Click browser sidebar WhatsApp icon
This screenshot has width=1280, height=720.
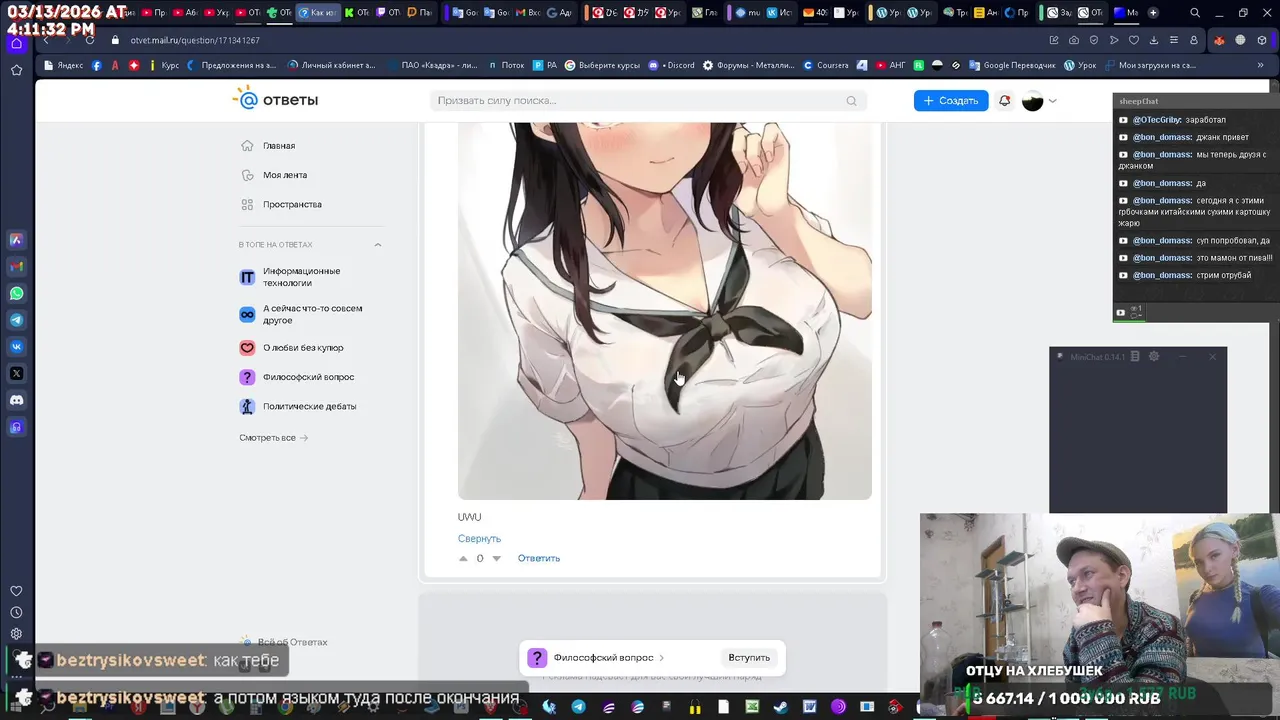pos(16,293)
